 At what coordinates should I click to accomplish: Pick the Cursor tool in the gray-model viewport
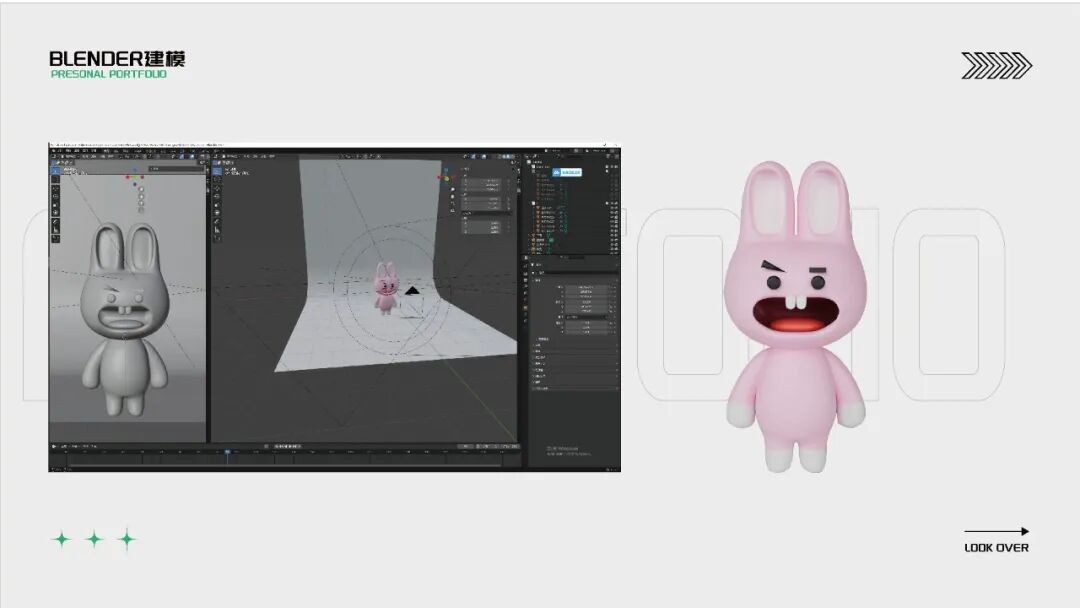click(56, 180)
